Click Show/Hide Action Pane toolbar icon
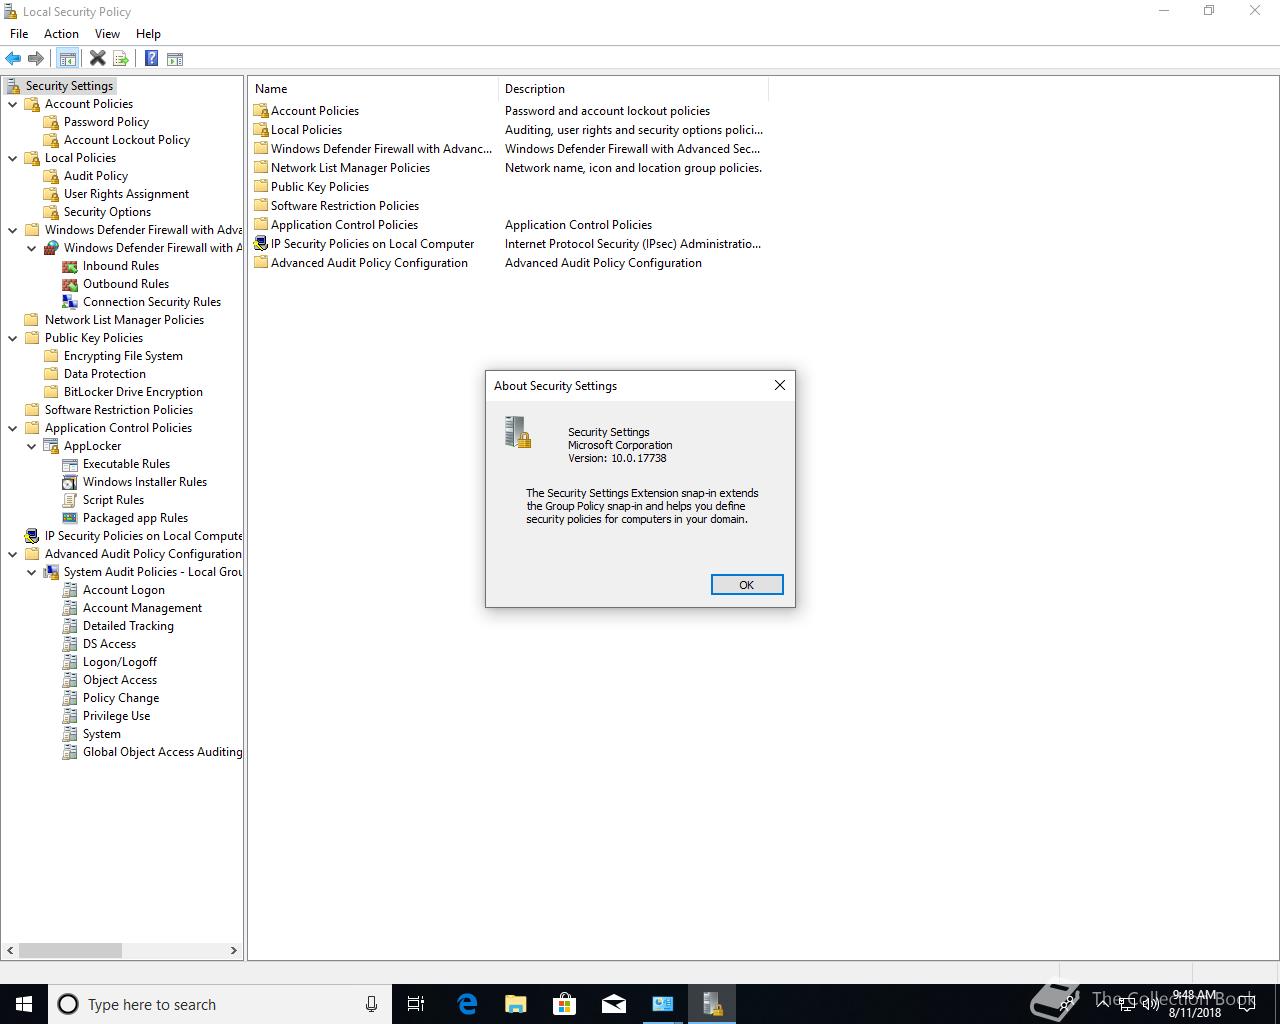 (x=175, y=59)
